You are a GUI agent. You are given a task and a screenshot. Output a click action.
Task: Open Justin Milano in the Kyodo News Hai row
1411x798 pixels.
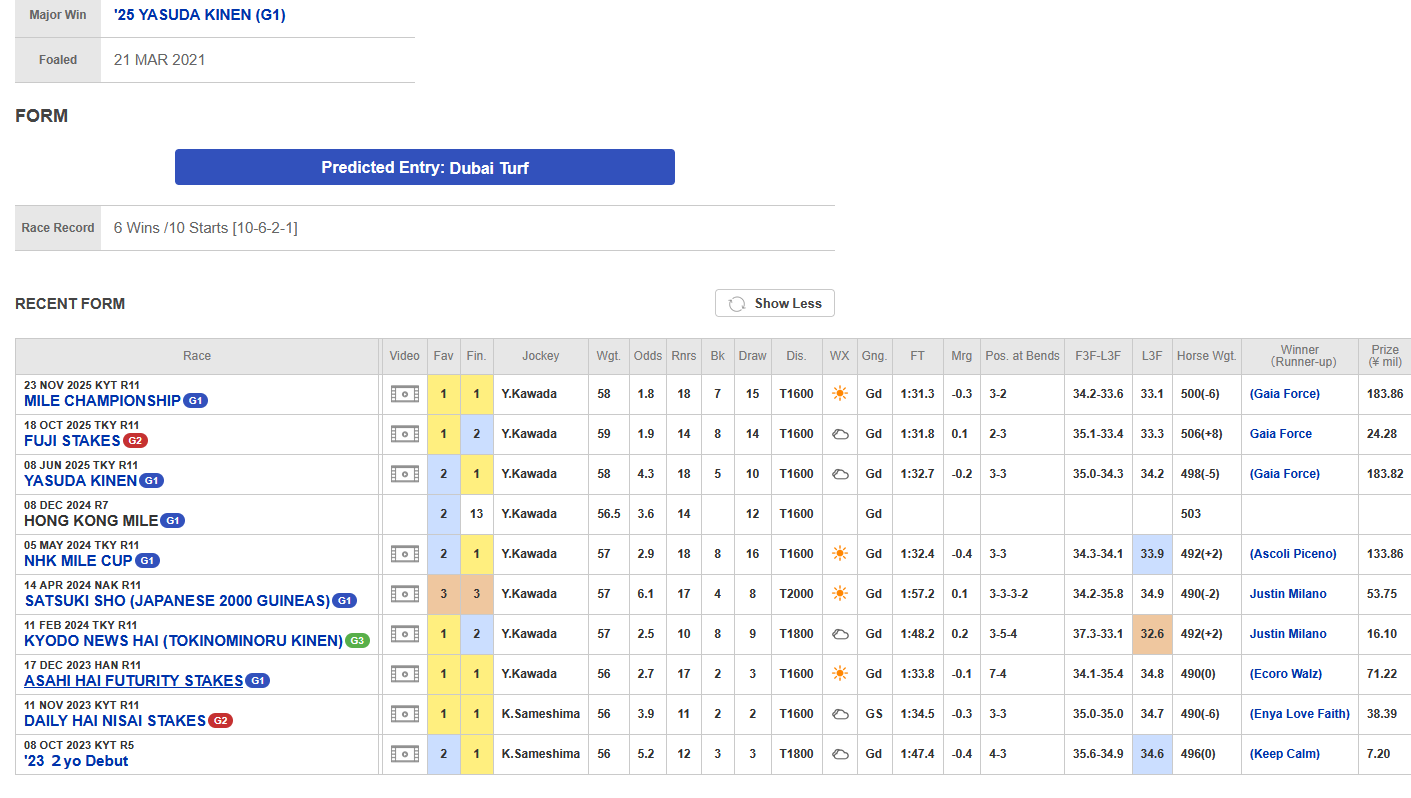[1288, 634]
